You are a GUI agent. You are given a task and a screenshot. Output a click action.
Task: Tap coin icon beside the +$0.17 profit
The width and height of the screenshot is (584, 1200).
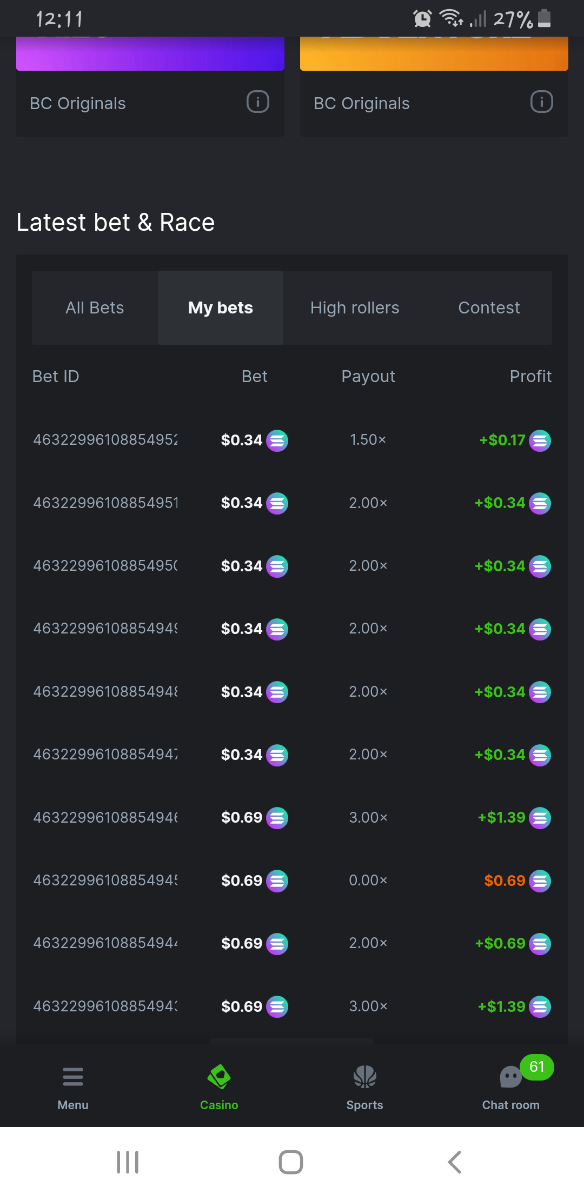(540, 440)
